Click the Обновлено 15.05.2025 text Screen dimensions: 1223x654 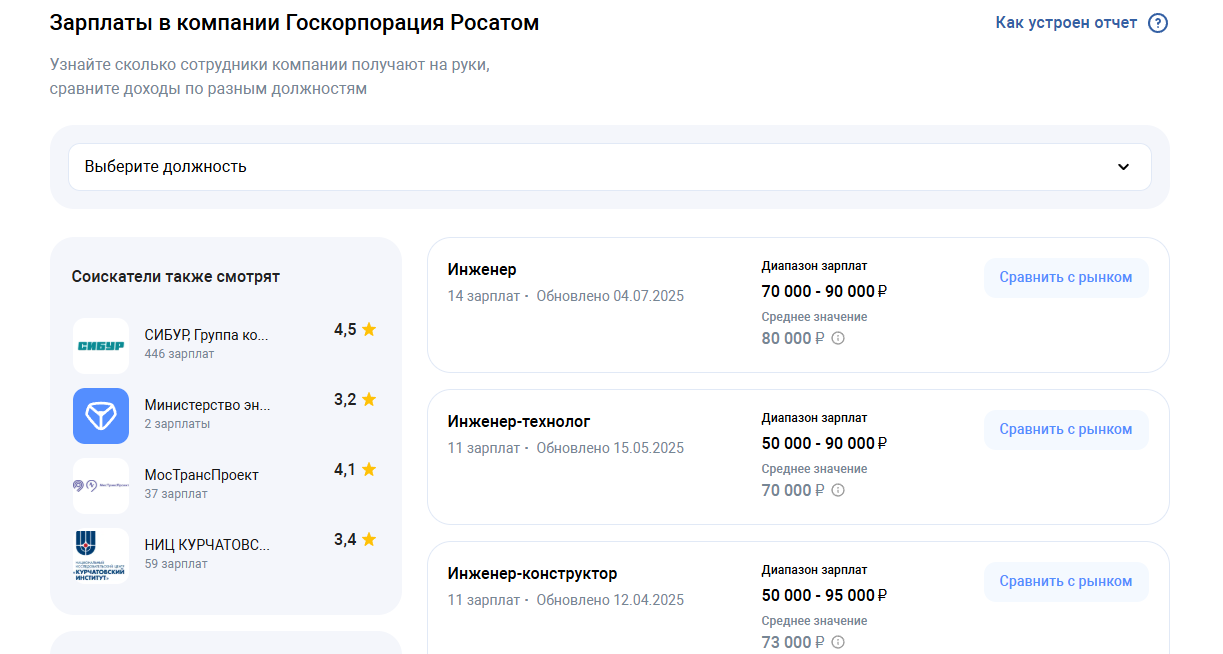click(x=610, y=448)
